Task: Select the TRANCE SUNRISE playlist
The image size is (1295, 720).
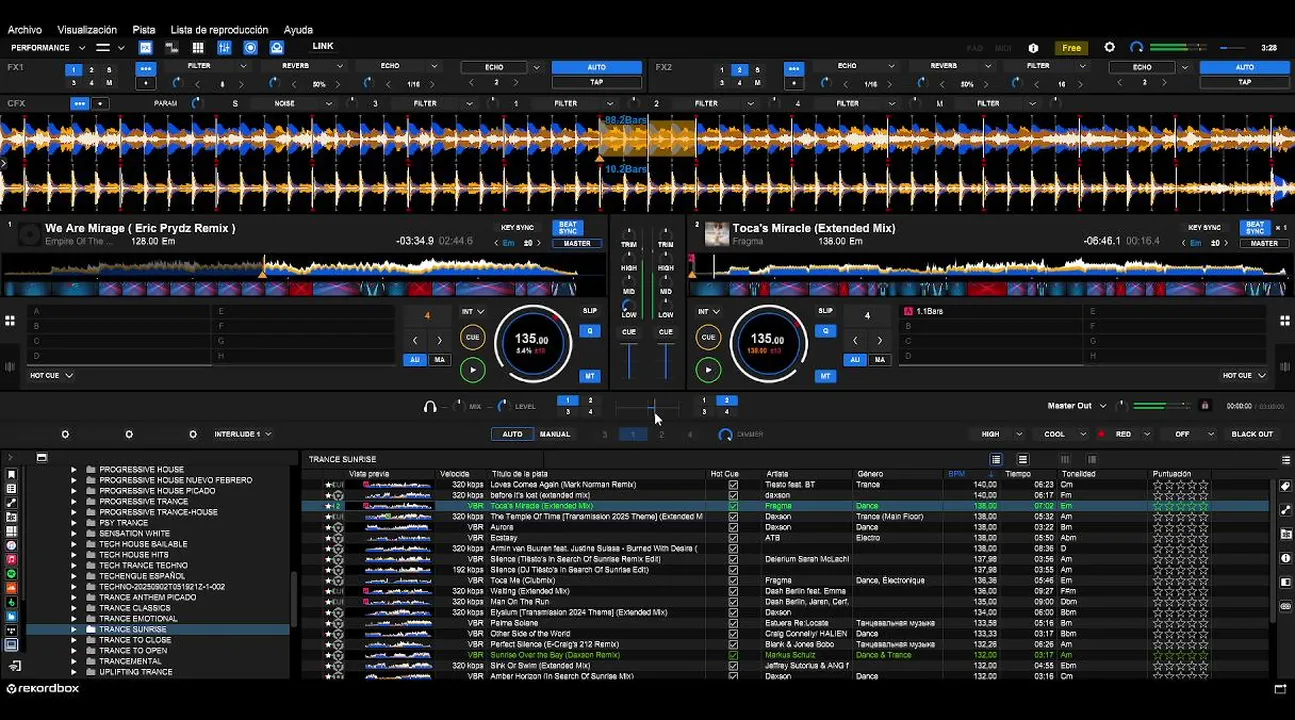Action: pos(133,630)
